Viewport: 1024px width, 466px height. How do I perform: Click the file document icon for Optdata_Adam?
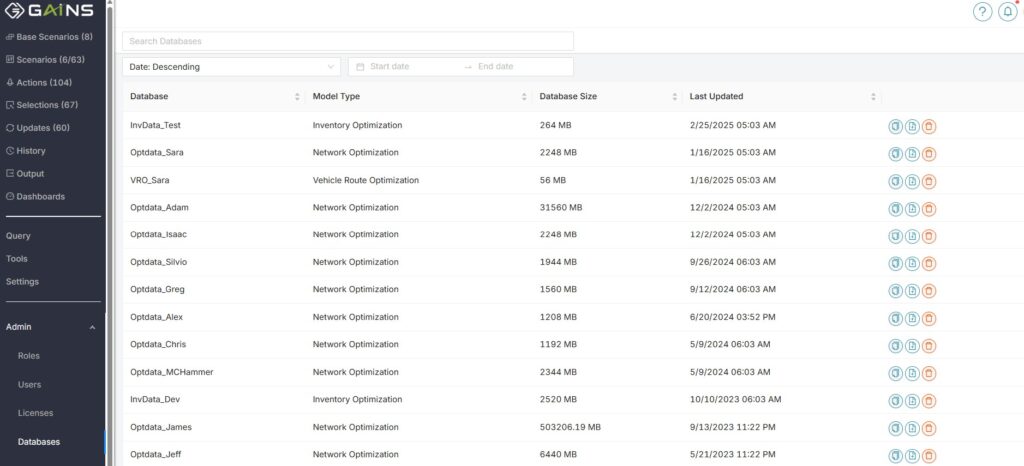(x=912, y=209)
